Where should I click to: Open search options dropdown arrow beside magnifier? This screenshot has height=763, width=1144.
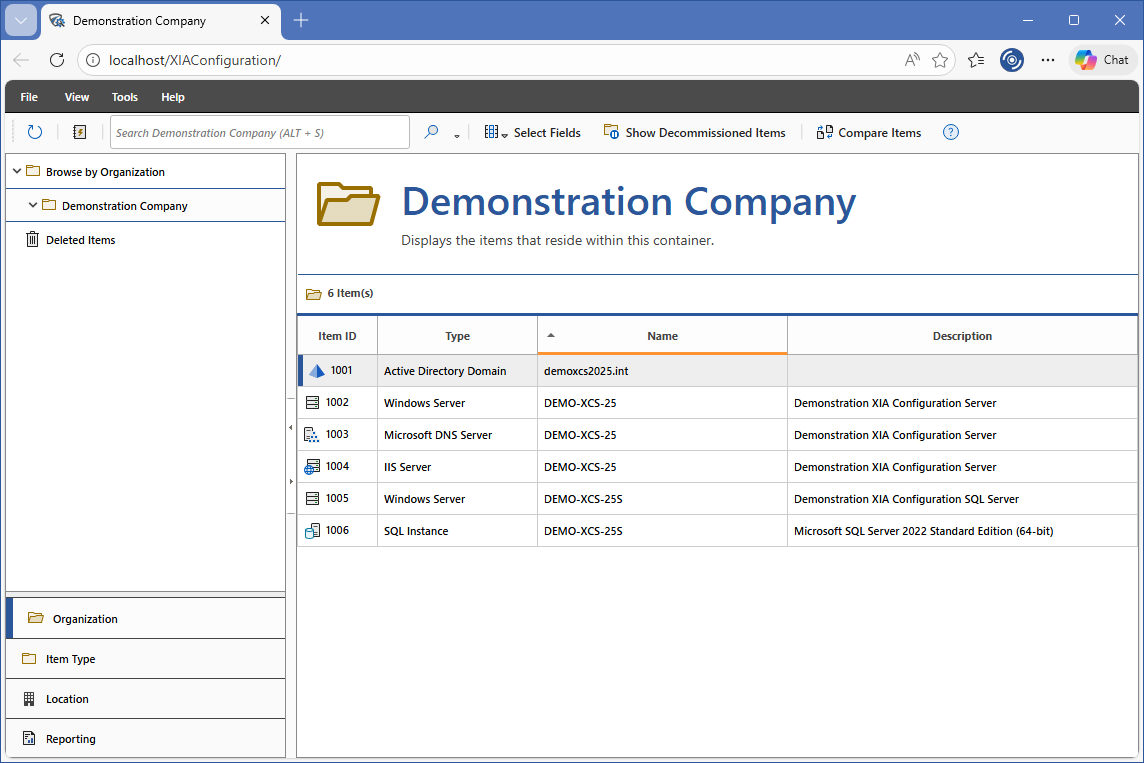coord(456,135)
